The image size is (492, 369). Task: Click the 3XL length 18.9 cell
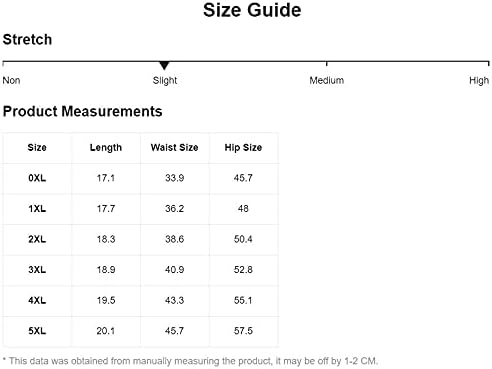pos(106,270)
